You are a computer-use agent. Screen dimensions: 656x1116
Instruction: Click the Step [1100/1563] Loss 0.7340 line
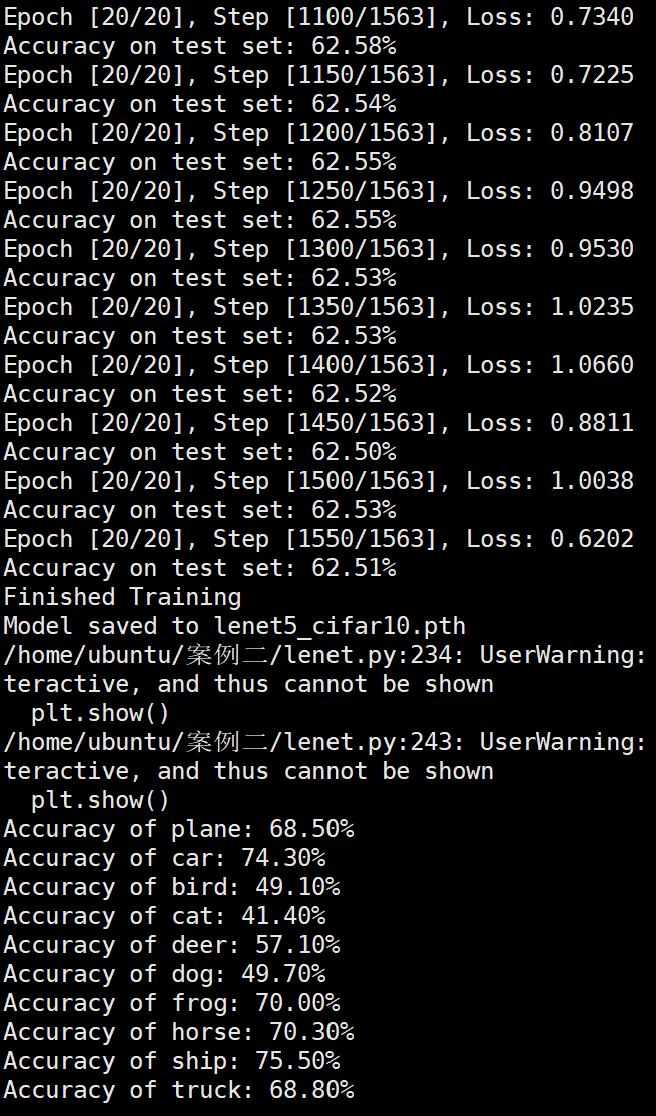(318, 17)
